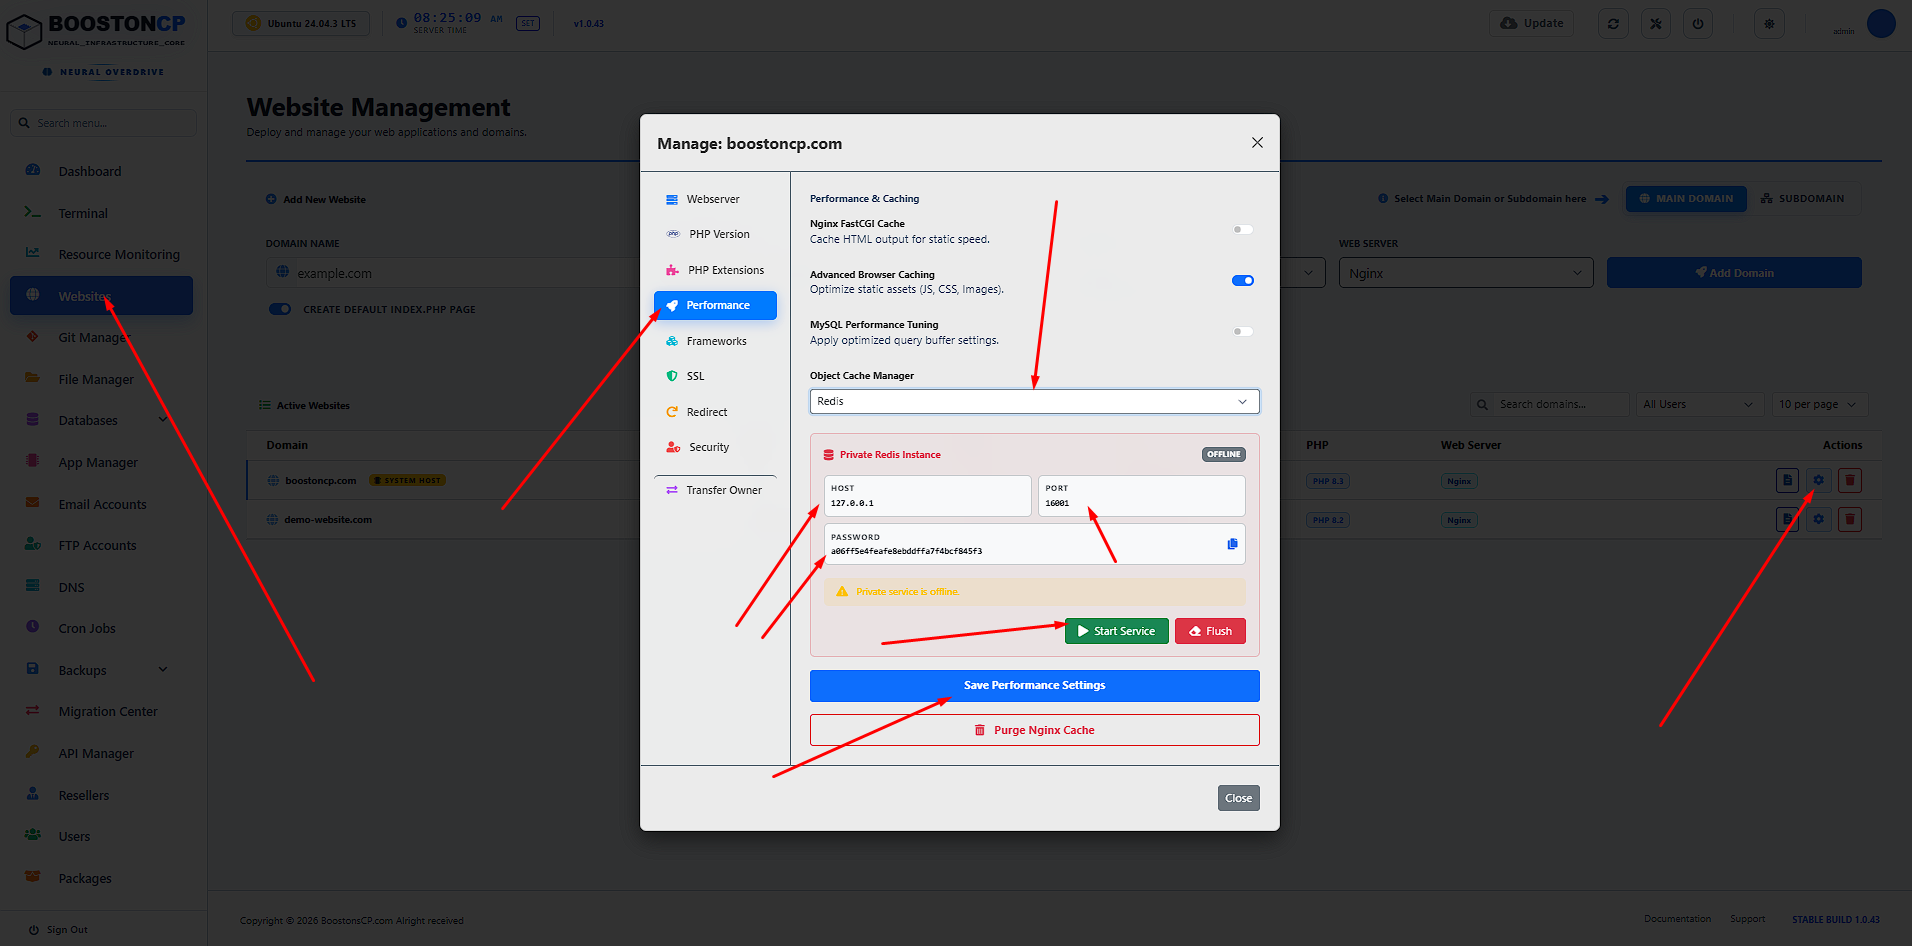
Task: Click the red Flush button
Action: pos(1210,631)
